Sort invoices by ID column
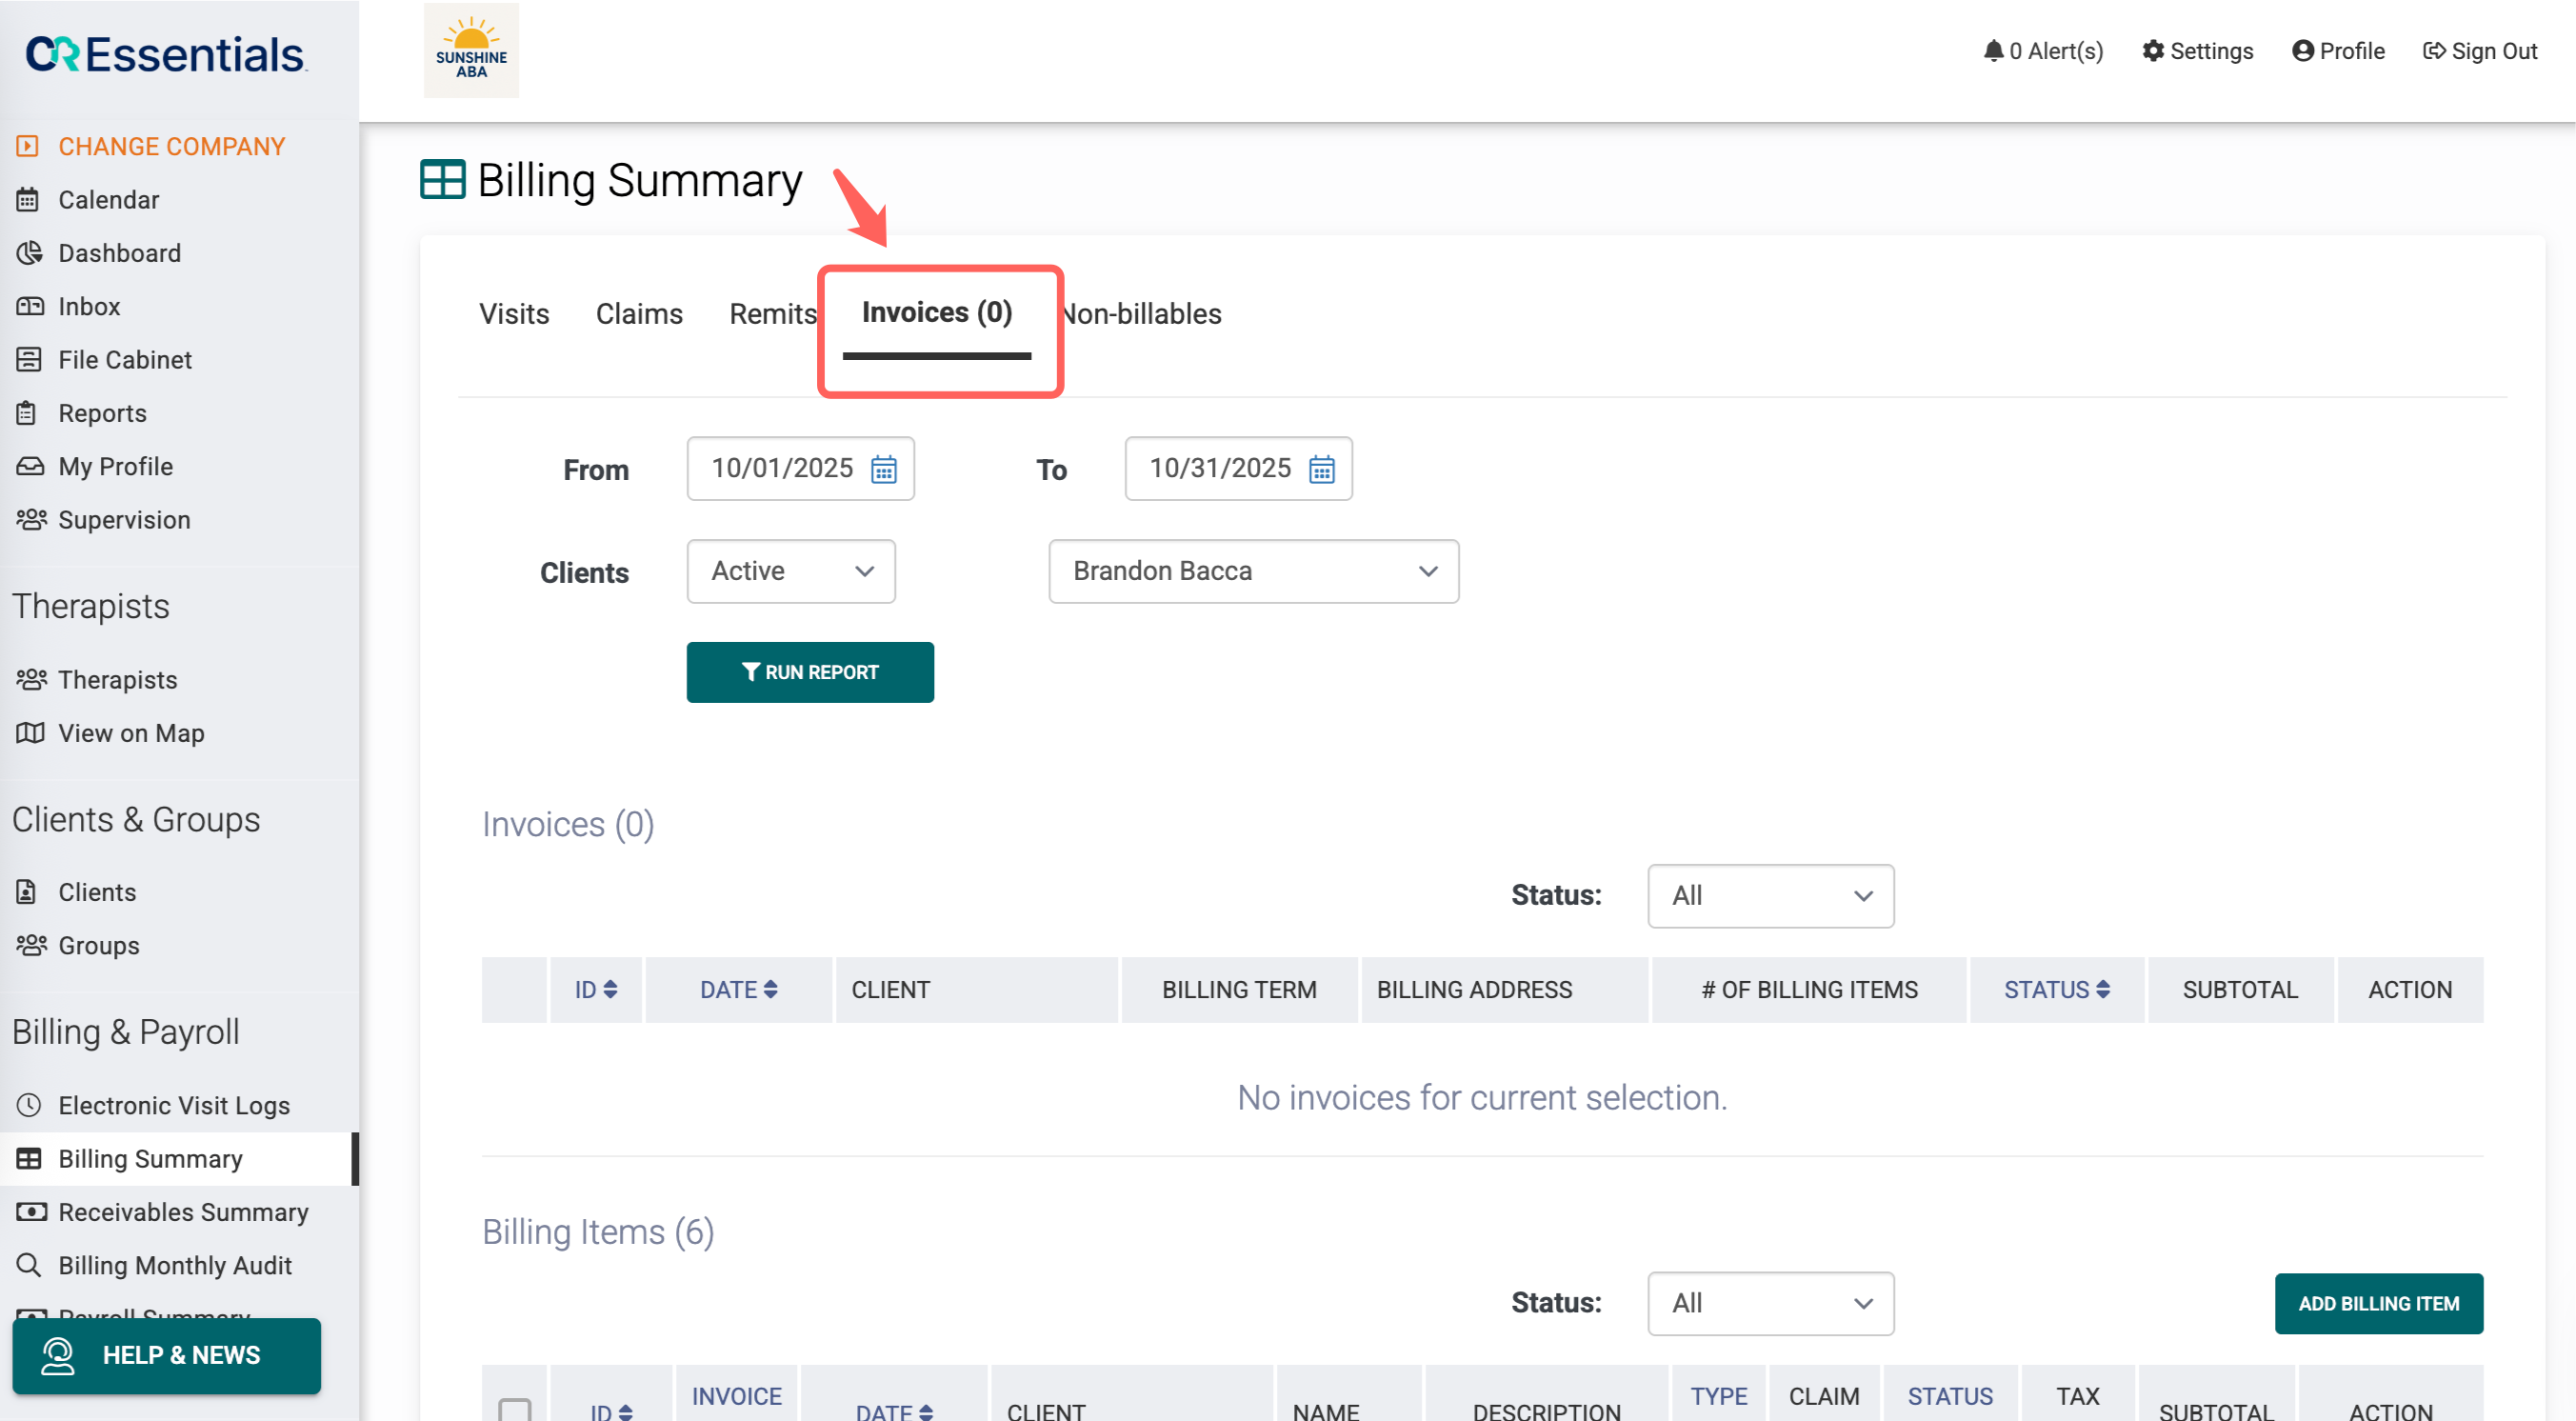The image size is (2576, 1421). coord(596,989)
